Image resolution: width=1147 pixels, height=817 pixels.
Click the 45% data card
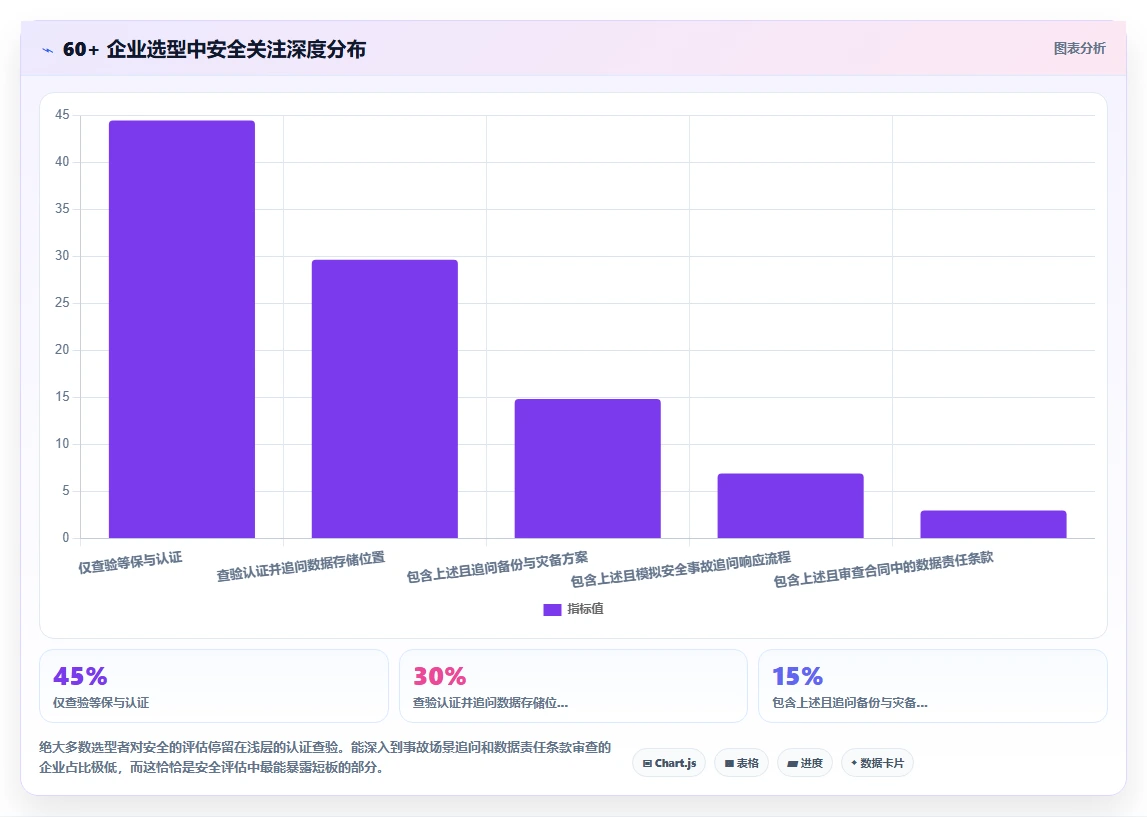click(x=214, y=686)
